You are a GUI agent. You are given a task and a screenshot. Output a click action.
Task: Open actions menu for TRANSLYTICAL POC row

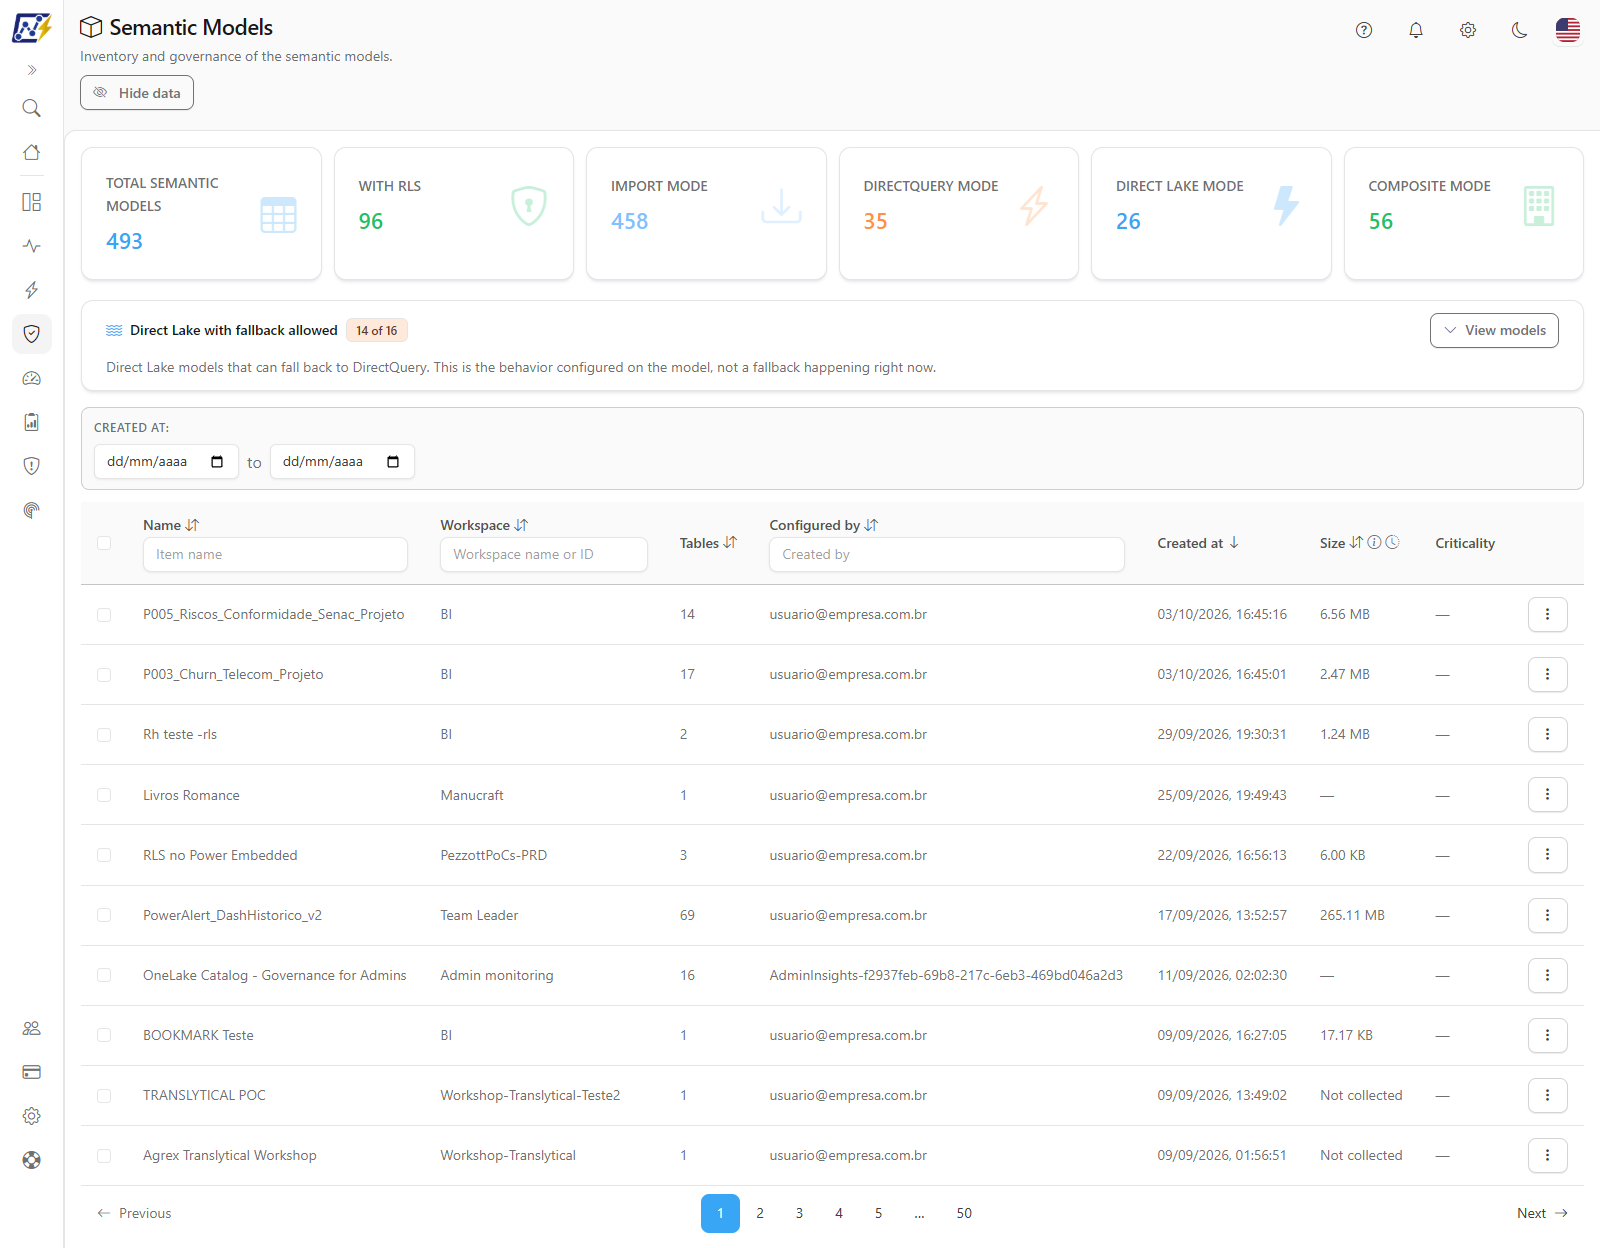[x=1547, y=1095]
